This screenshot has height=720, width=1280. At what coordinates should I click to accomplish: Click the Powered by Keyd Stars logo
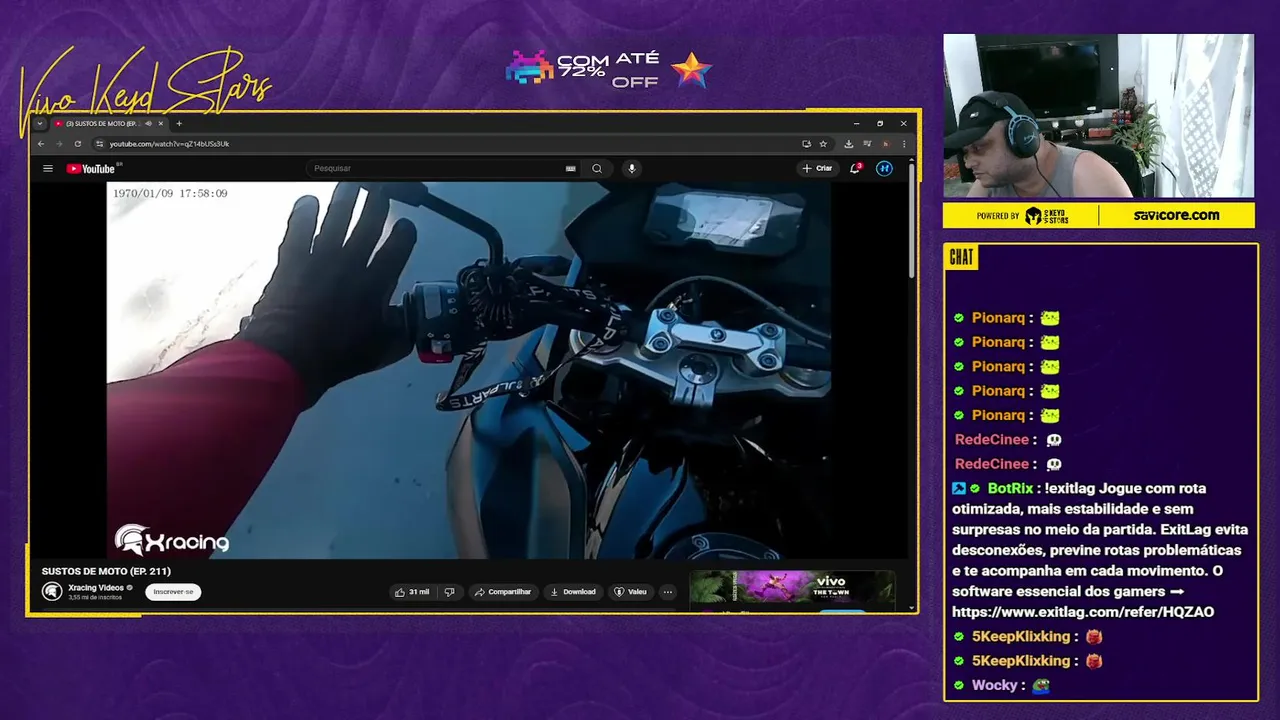coord(1022,215)
